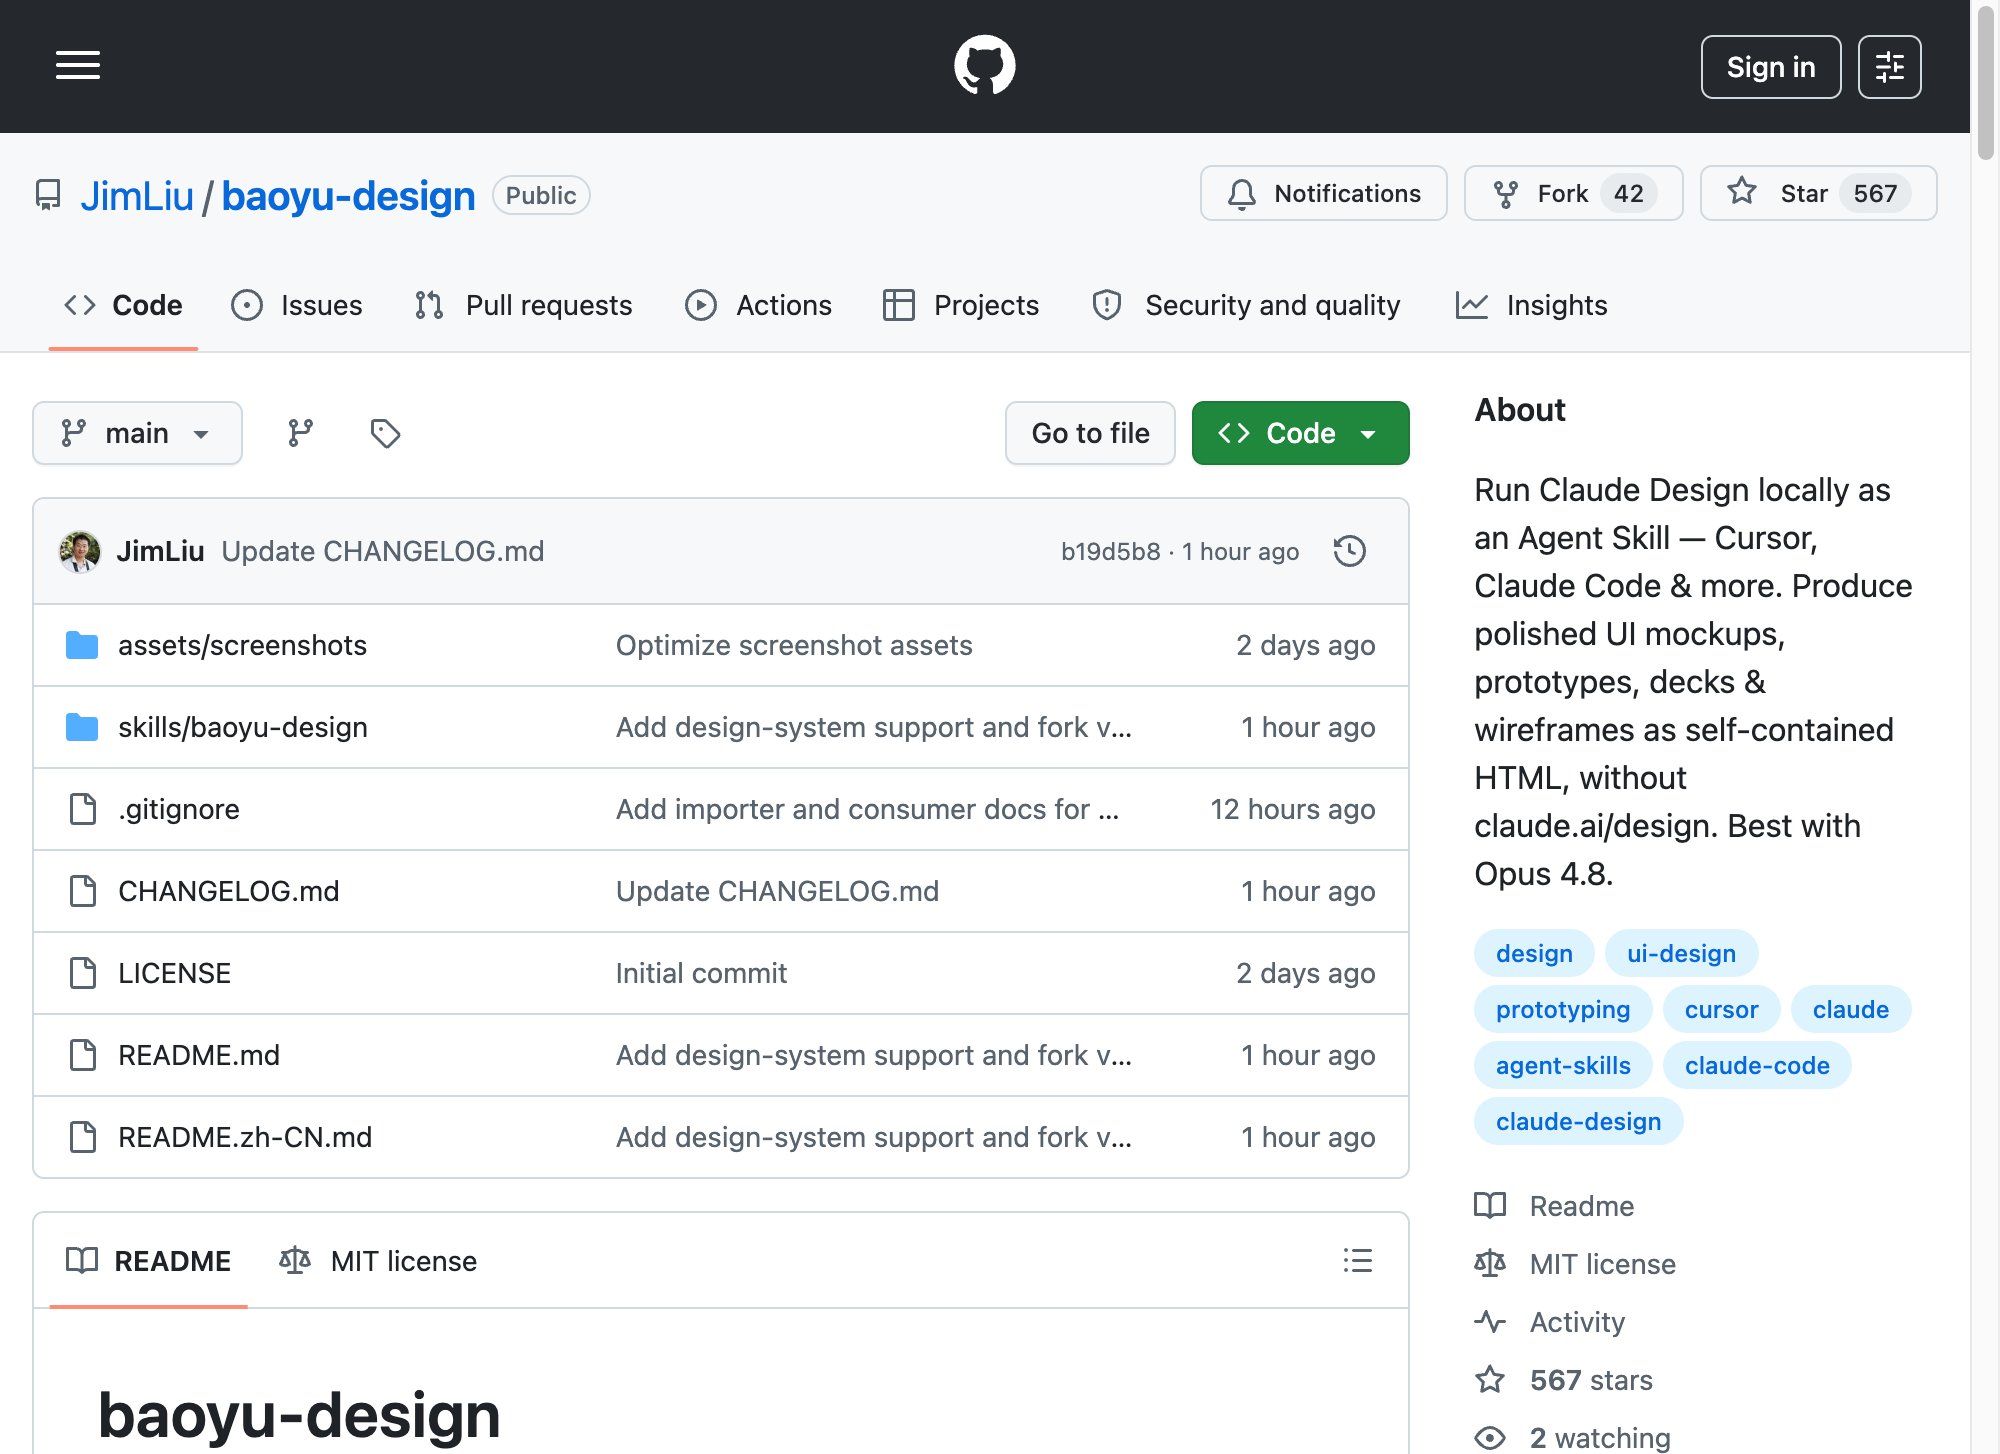Click the claude-design topic tag

coord(1578,1121)
